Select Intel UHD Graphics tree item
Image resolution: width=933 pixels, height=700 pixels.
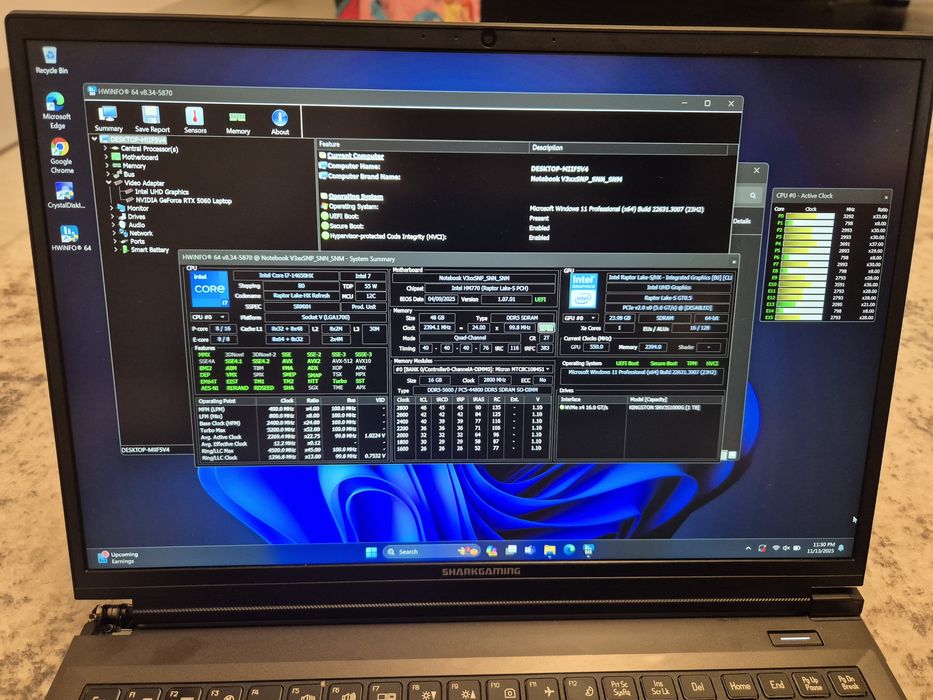click(161, 192)
